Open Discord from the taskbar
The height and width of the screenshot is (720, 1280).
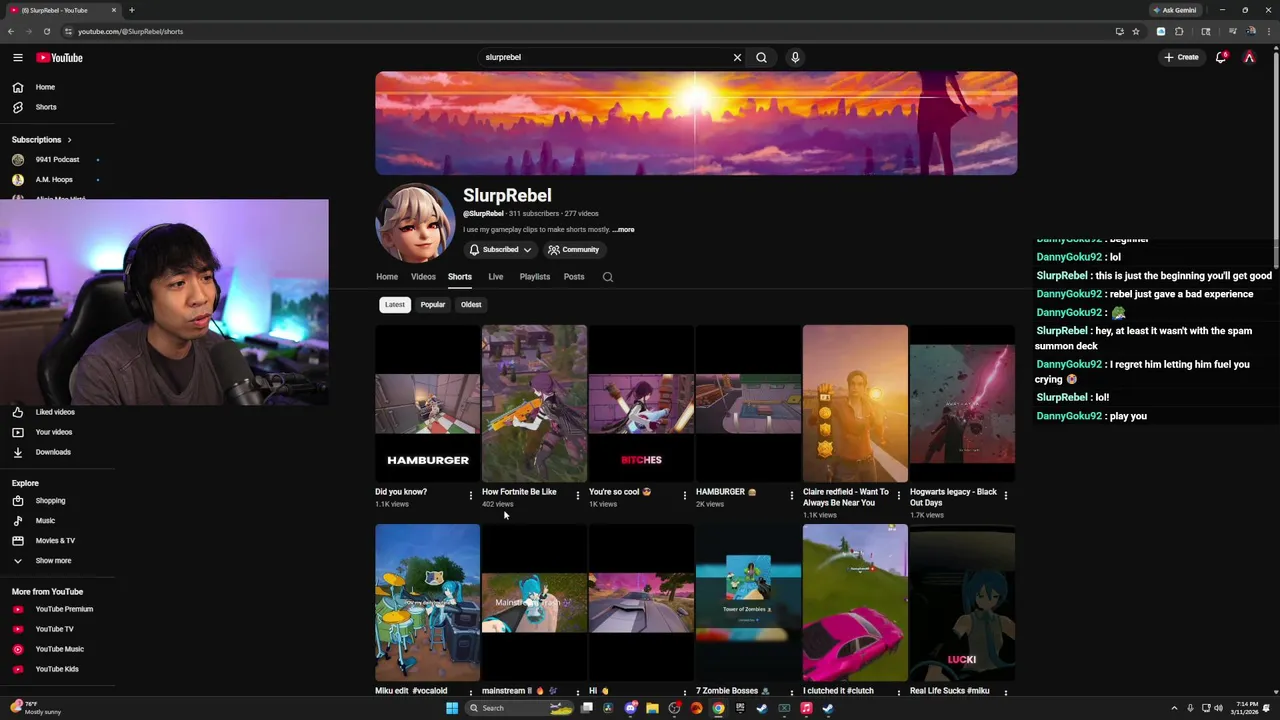630,708
